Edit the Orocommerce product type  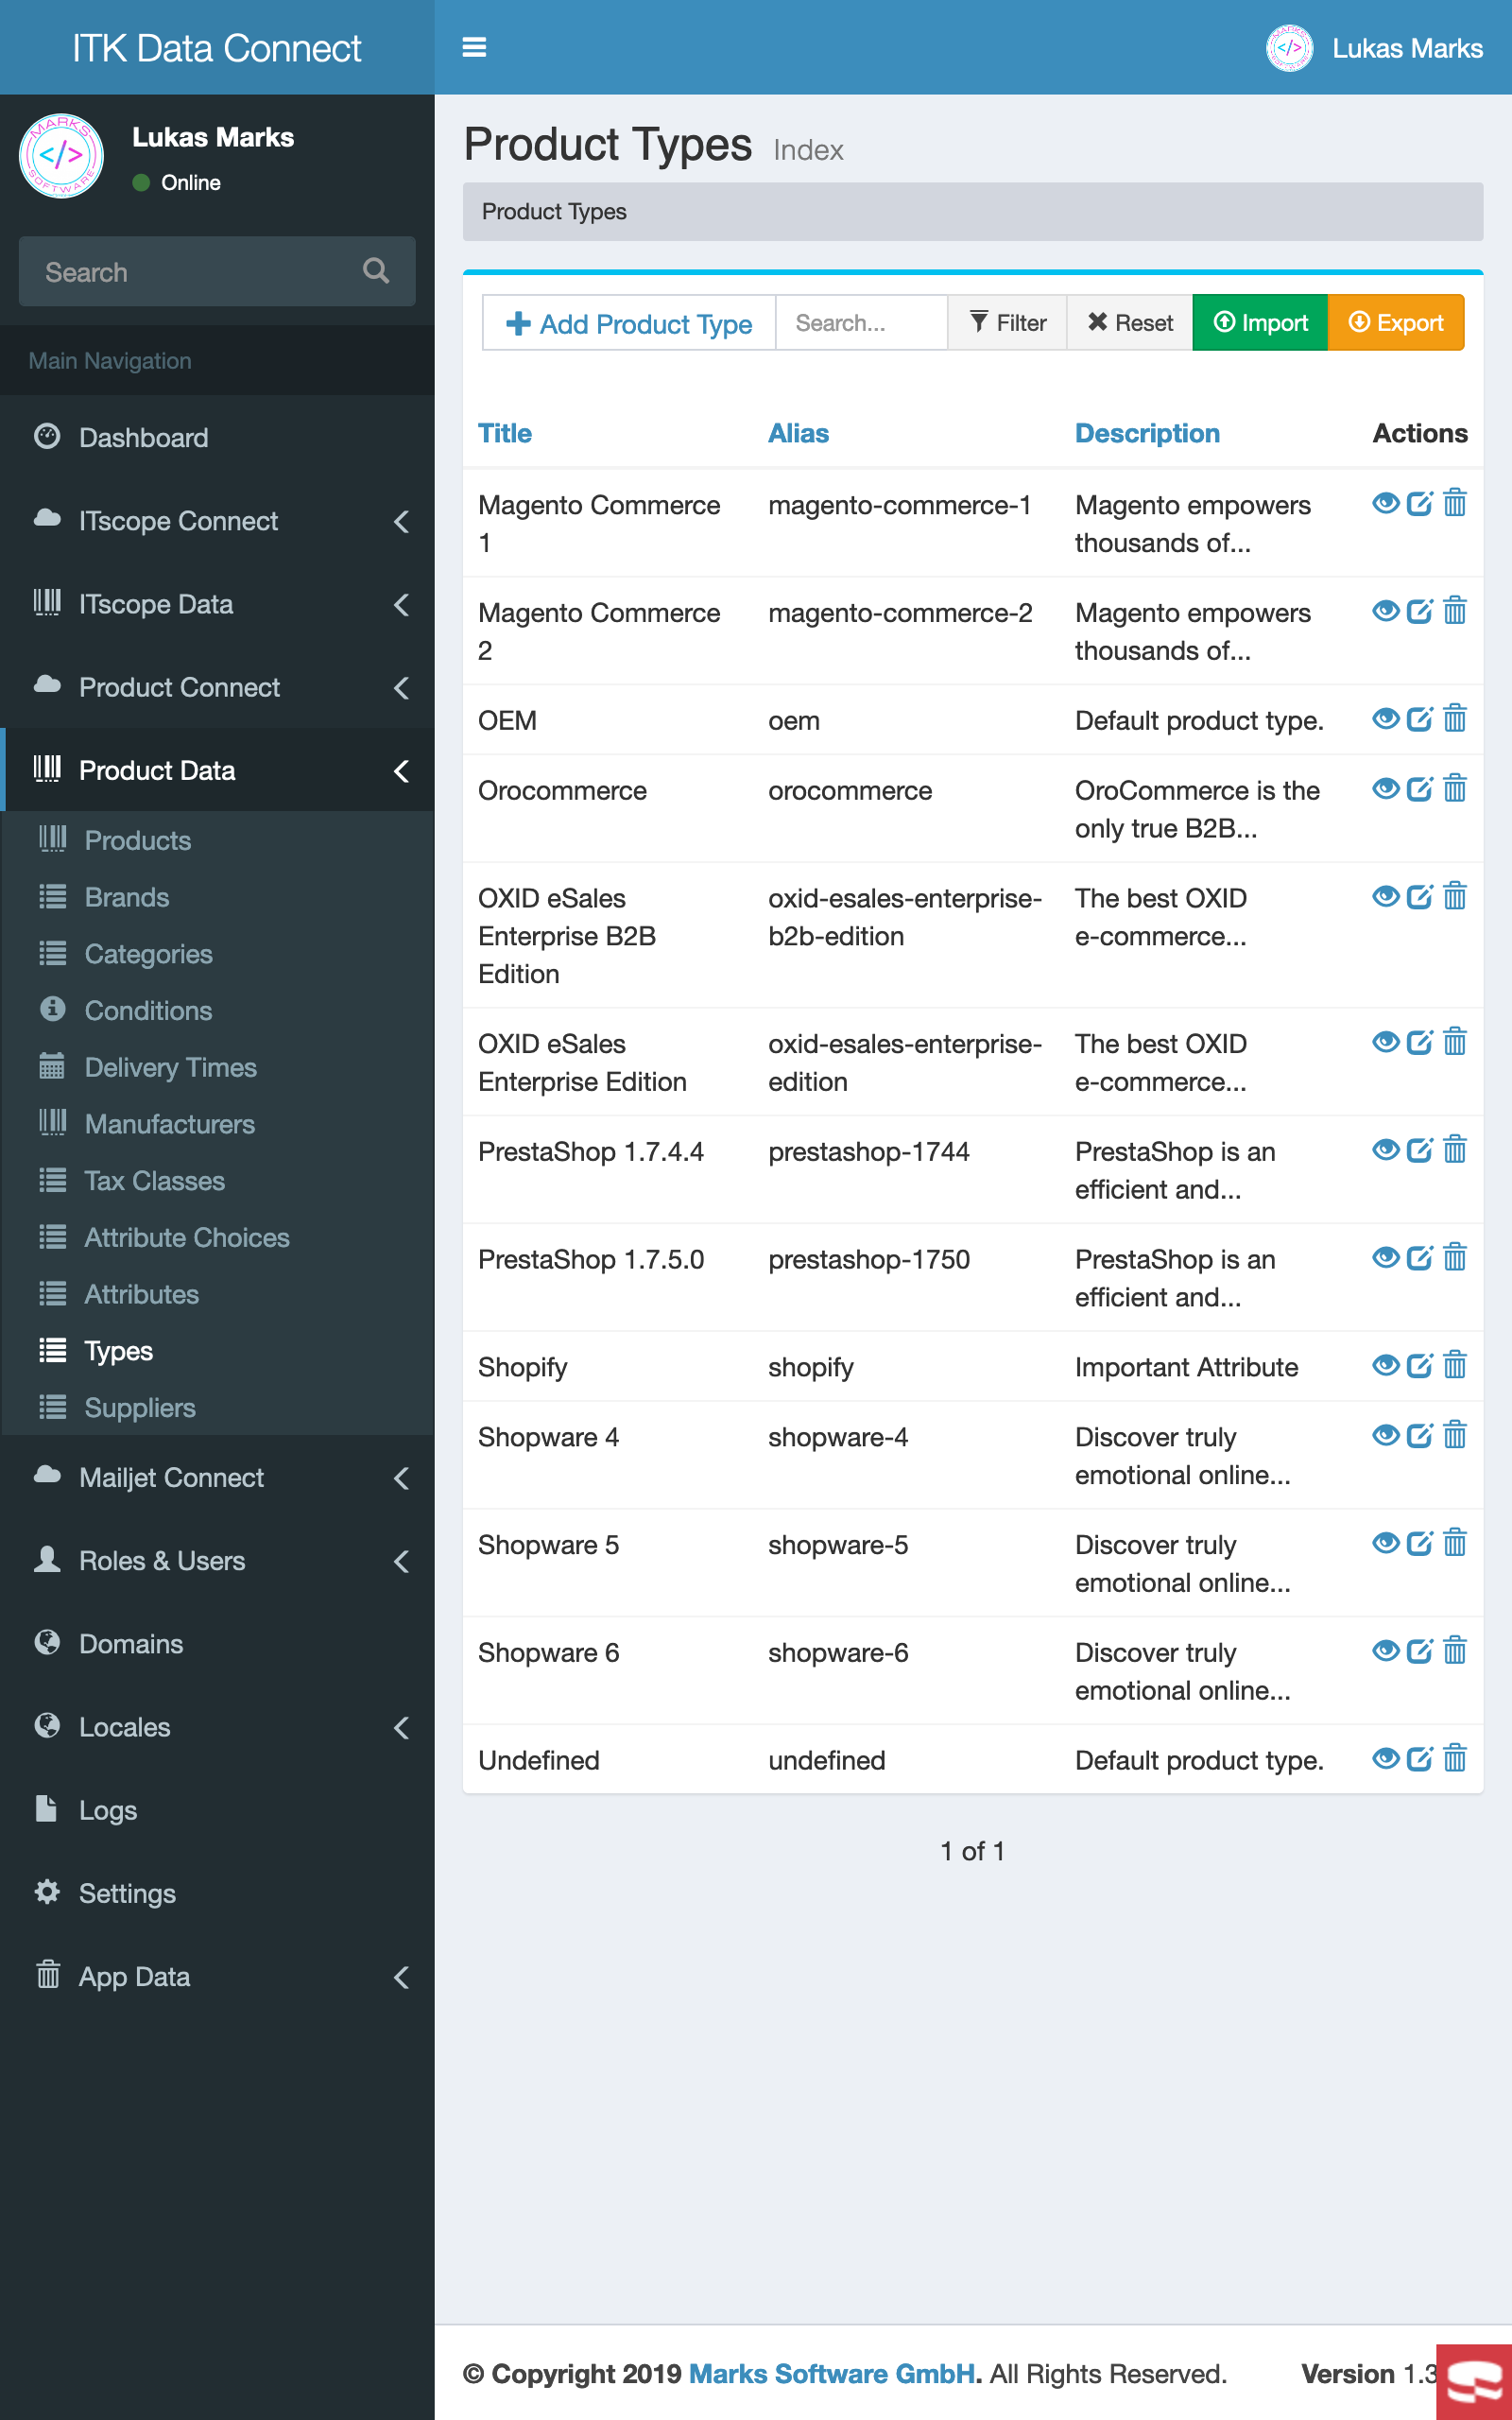pos(1420,789)
